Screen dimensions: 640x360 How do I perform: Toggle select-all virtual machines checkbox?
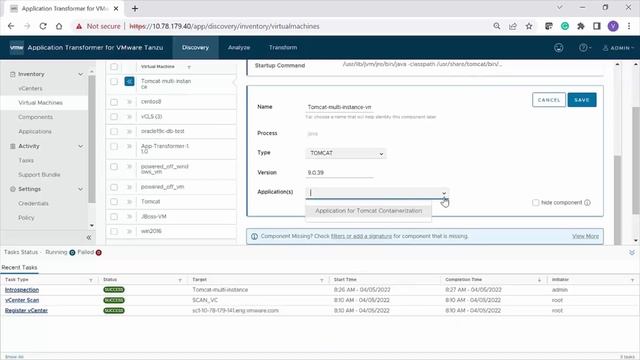114,67
